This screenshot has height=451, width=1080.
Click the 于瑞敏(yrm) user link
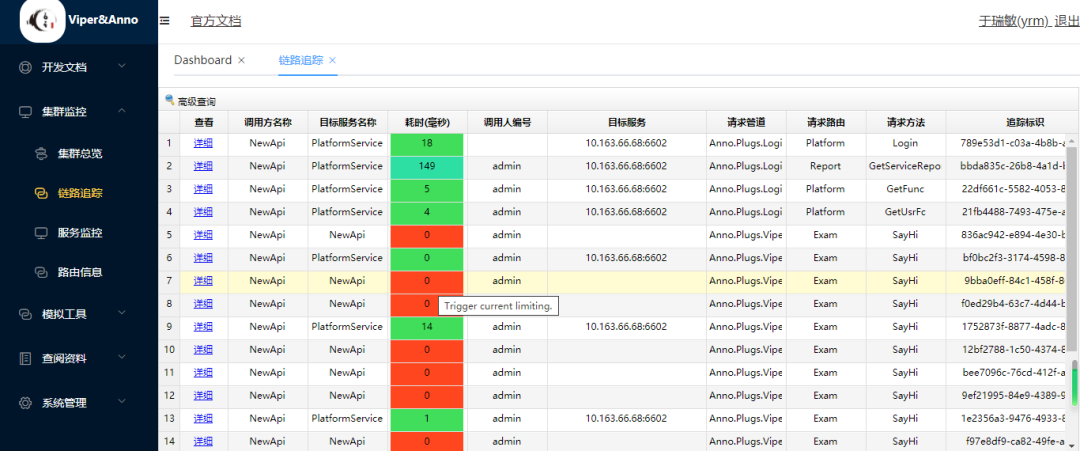pyautogui.click(x=1014, y=21)
